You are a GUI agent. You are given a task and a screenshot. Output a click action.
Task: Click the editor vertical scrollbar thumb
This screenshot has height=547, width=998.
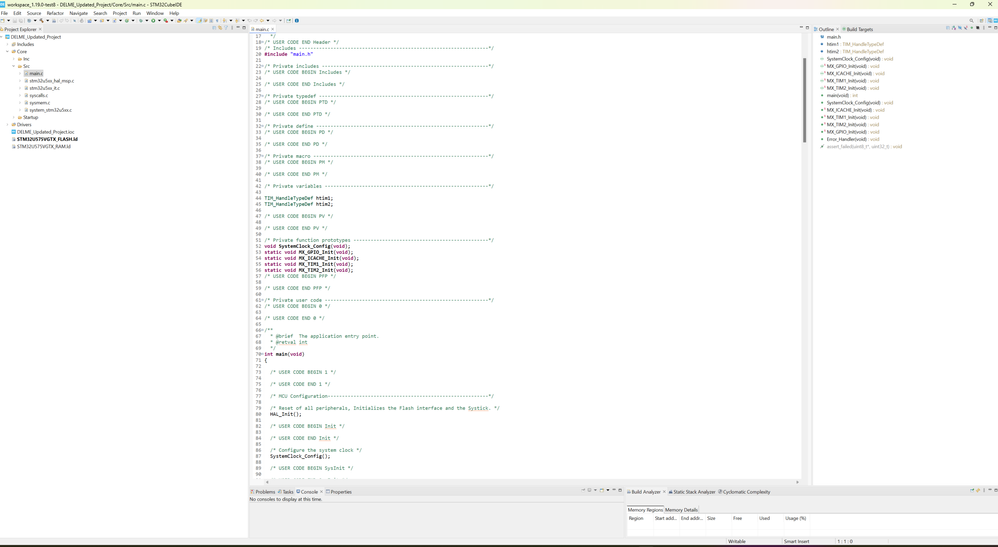(804, 100)
